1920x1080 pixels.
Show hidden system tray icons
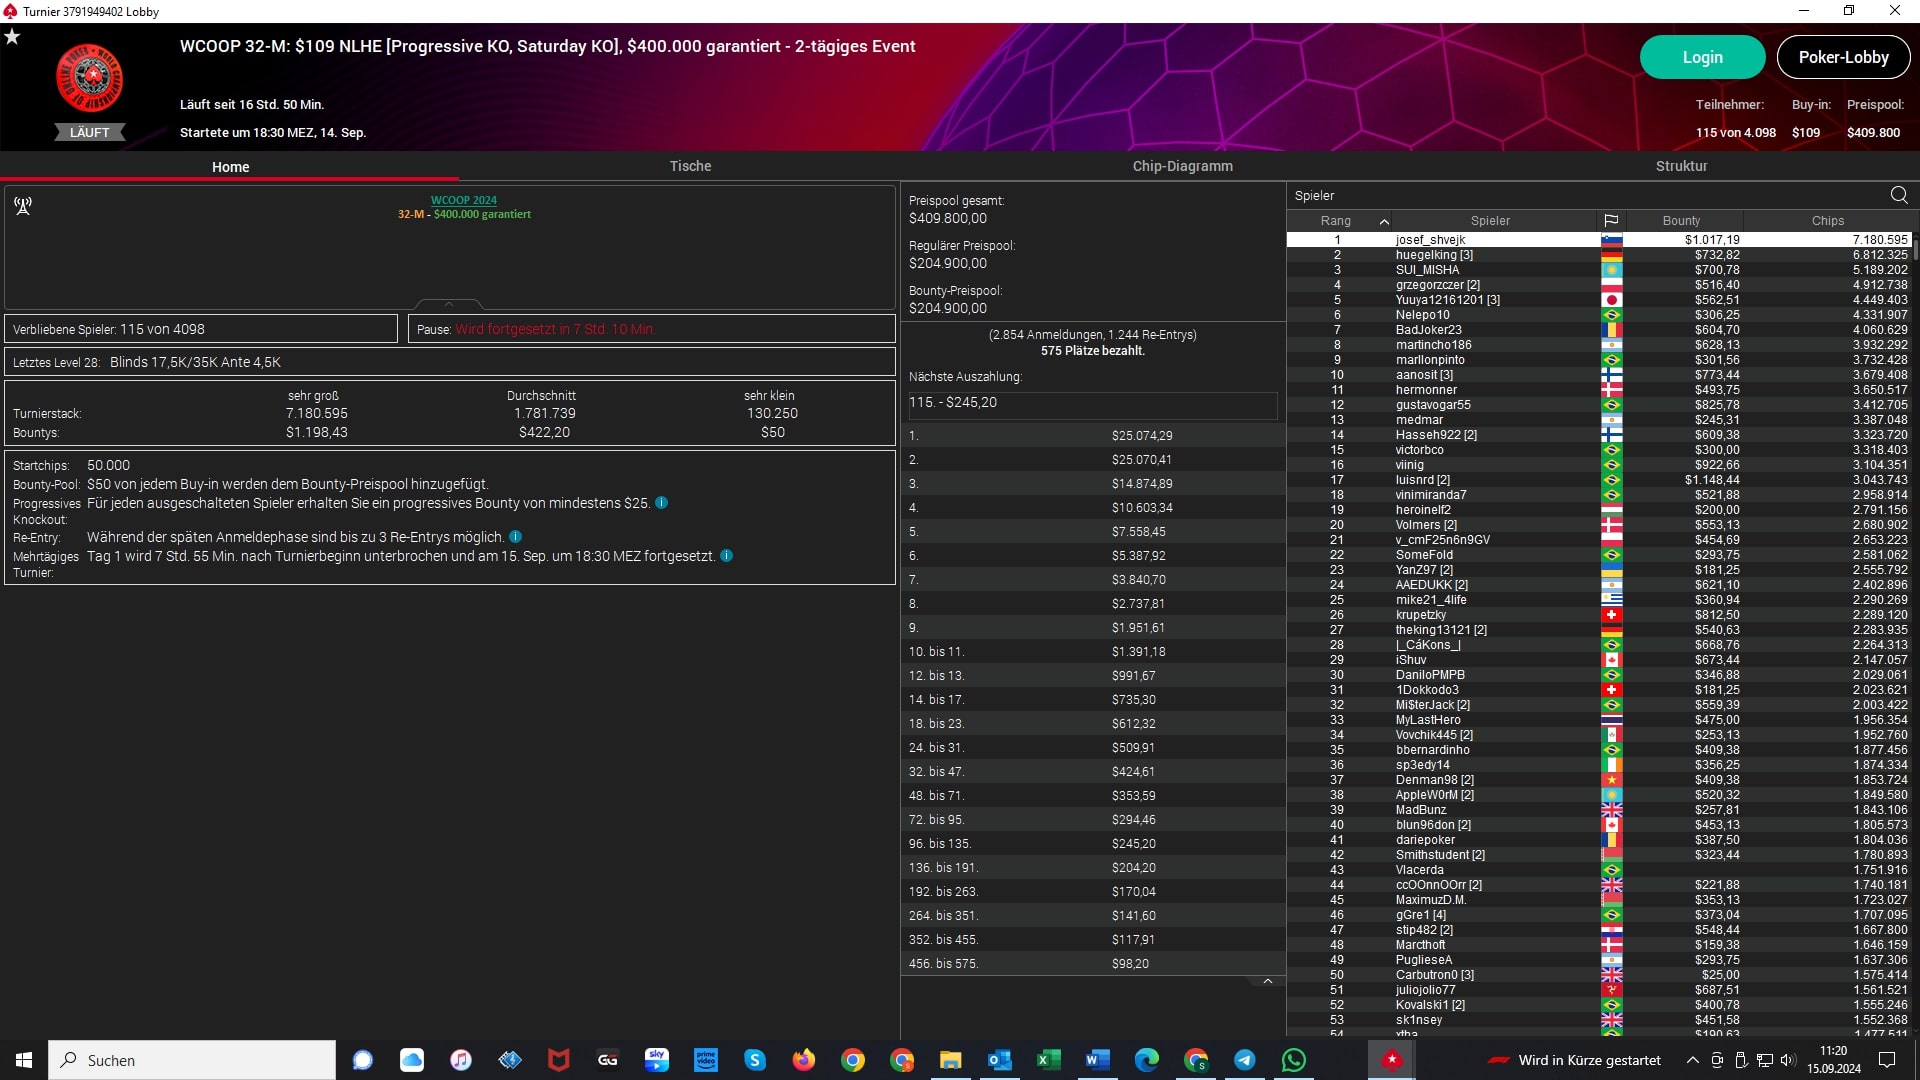tap(1692, 1060)
